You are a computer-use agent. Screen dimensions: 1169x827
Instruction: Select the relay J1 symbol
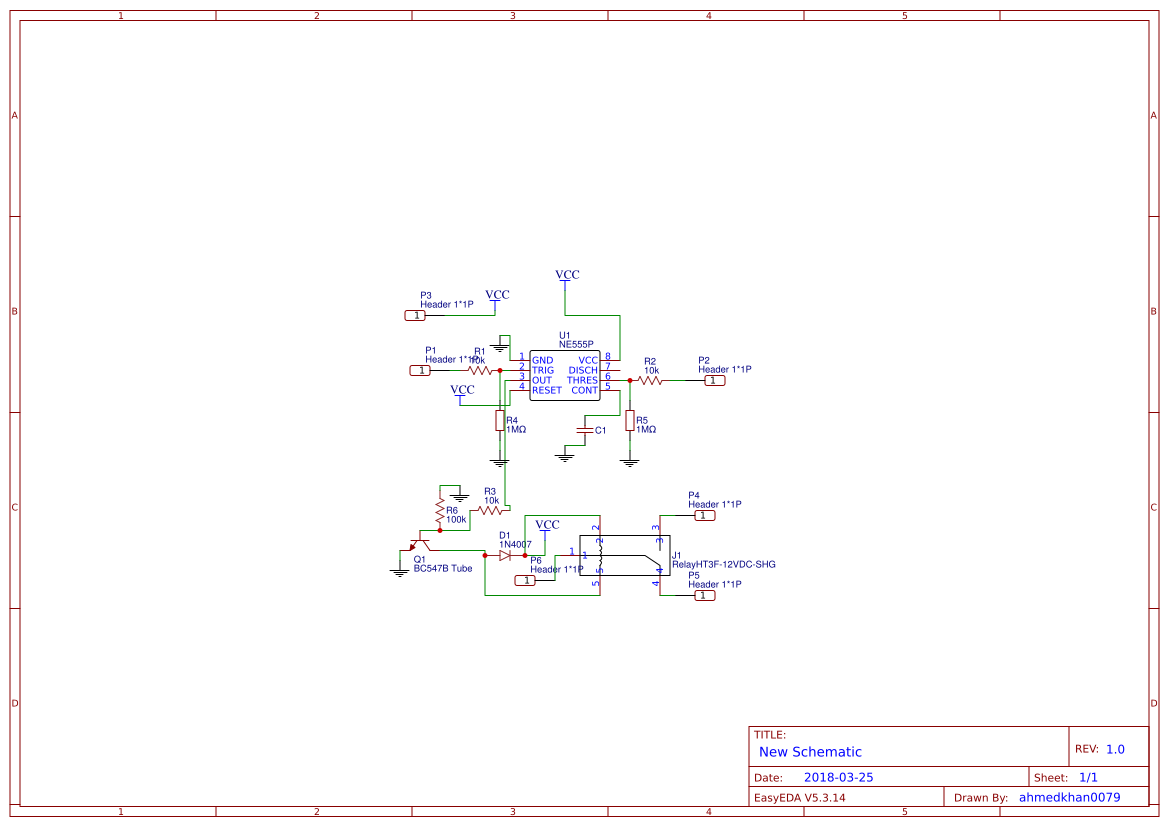coord(624,556)
